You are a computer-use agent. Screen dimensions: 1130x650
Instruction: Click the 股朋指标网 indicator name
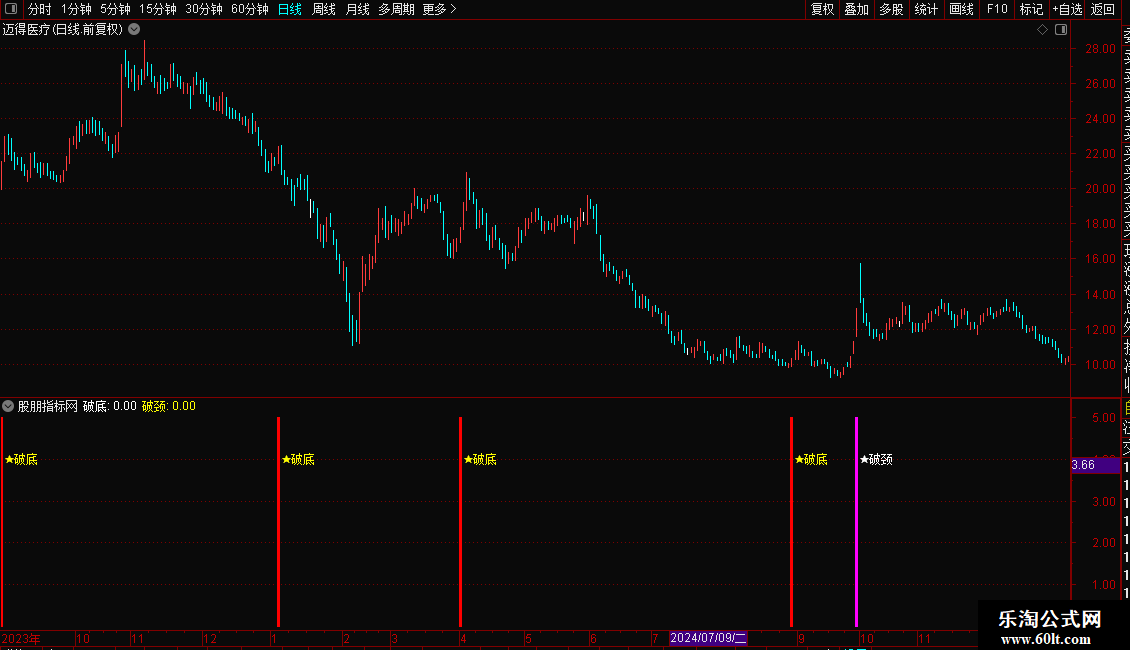pos(48,406)
